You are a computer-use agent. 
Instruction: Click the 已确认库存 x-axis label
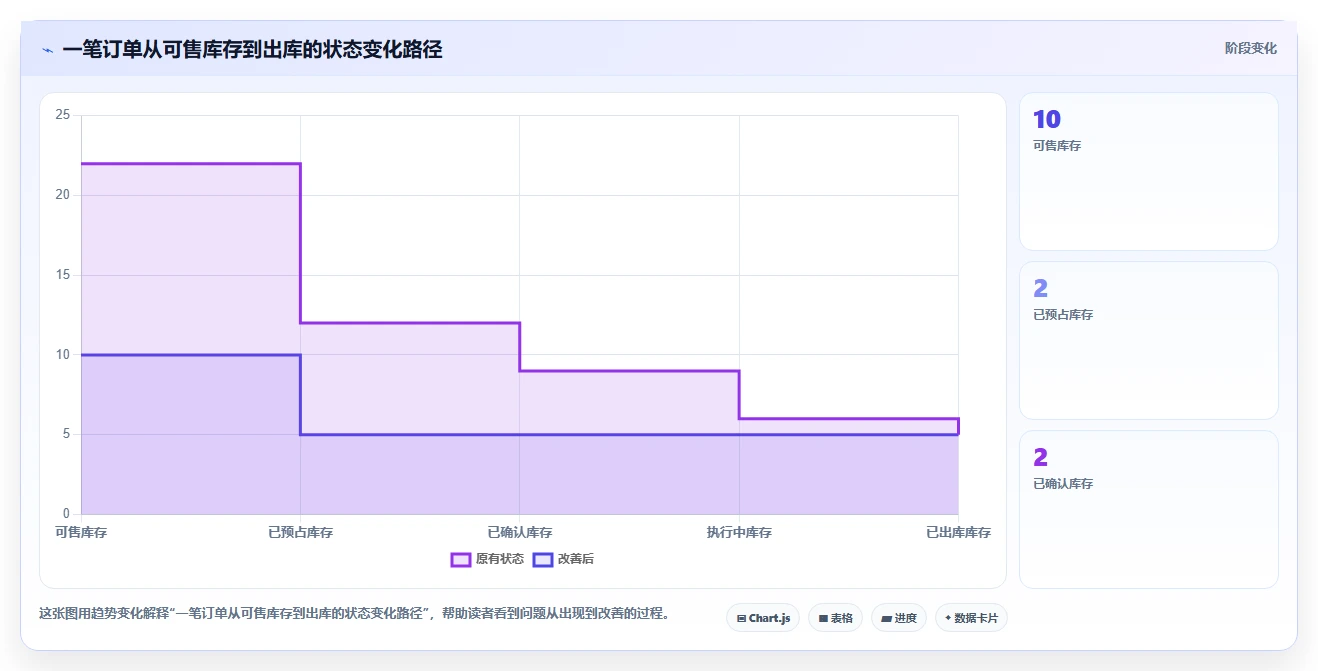(519, 532)
